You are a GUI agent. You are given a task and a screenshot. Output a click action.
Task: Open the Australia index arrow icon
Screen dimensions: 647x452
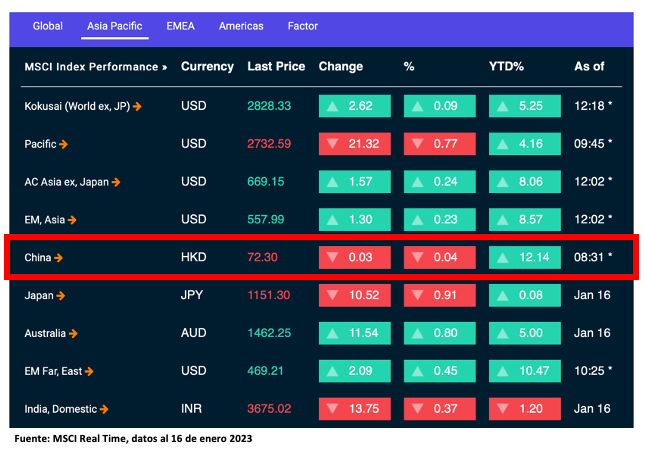click(x=74, y=333)
